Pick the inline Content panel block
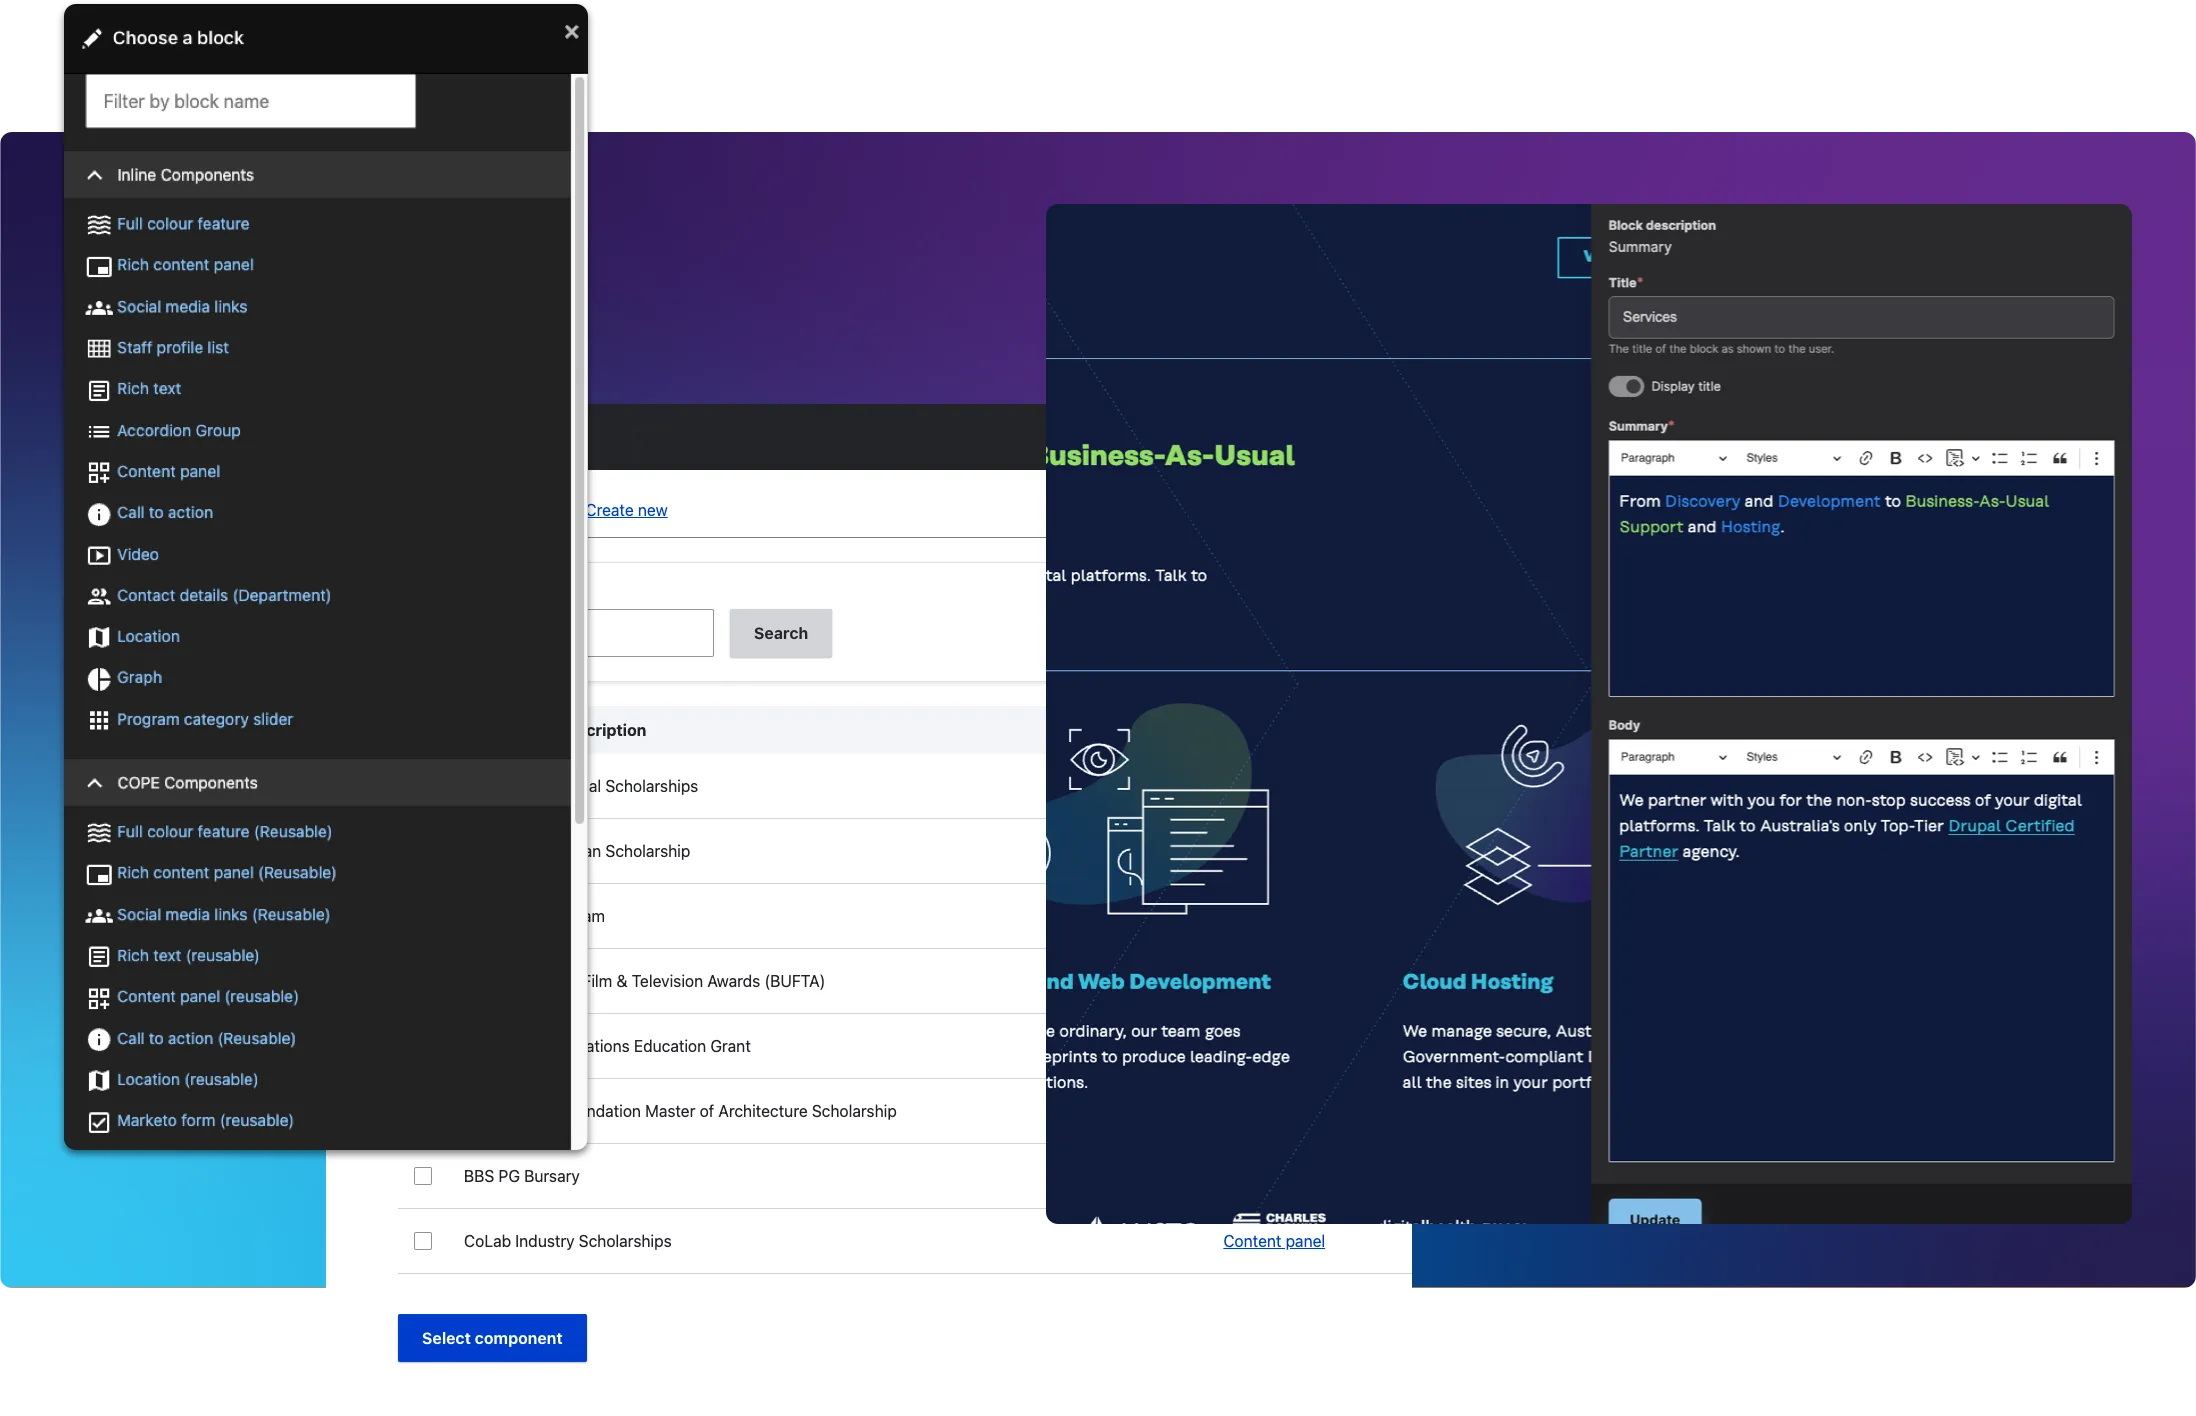Image resolution: width=2196 pixels, height=1416 pixels. pos(168,472)
